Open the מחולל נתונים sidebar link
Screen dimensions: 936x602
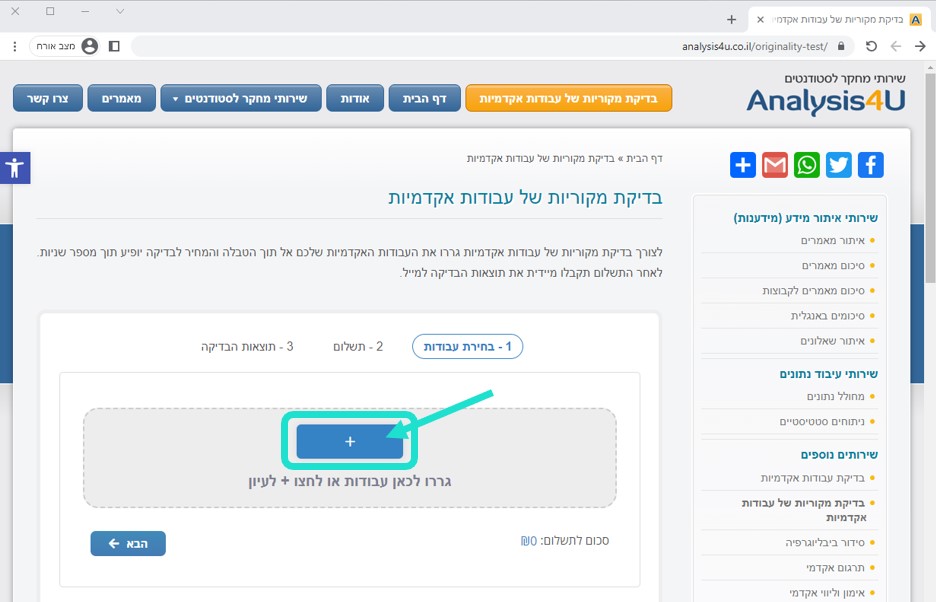coord(836,396)
